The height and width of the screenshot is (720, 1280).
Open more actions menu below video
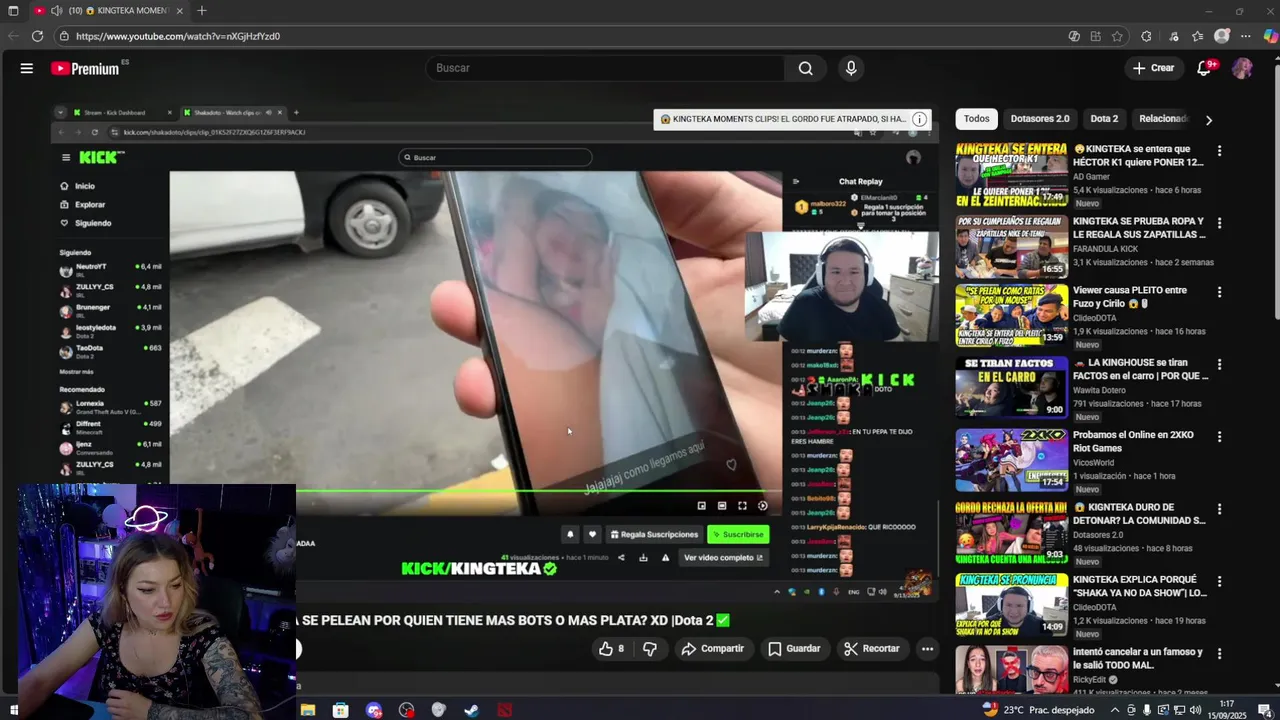pyautogui.click(x=927, y=649)
